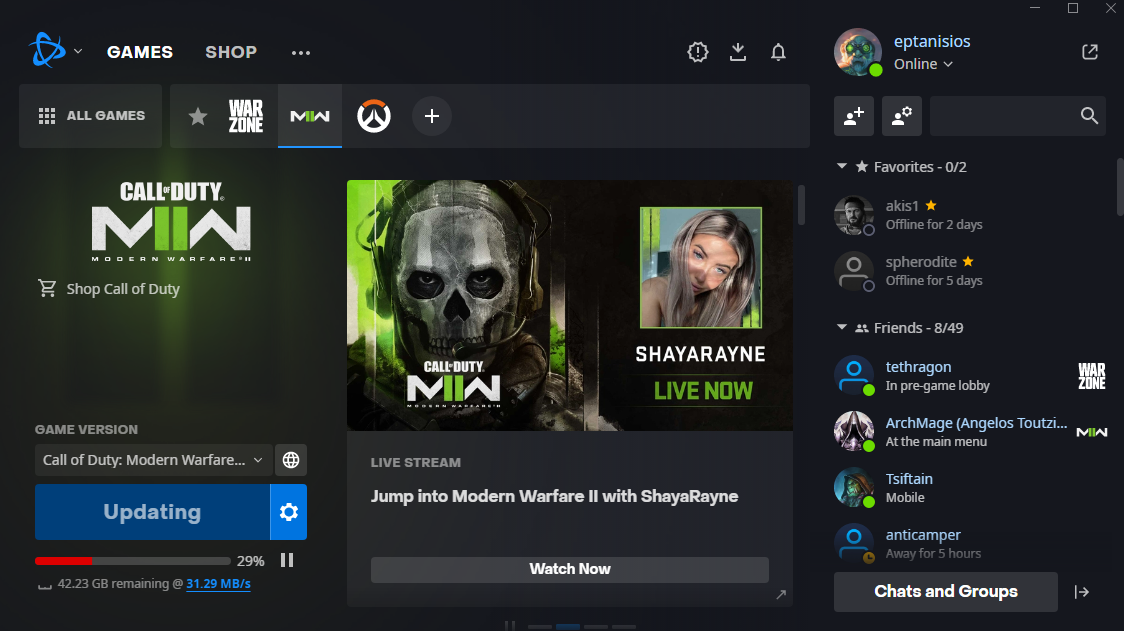Select friend ArchMage
The height and width of the screenshot is (631, 1124).
click(971, 431)
